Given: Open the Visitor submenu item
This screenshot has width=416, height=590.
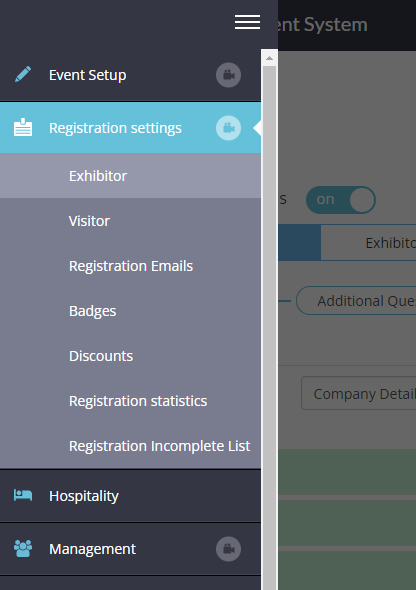Looking at the screenshot, I should (130, 221).
